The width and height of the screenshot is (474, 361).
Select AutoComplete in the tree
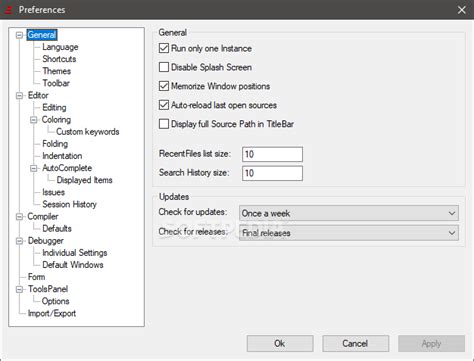(67, 168)
